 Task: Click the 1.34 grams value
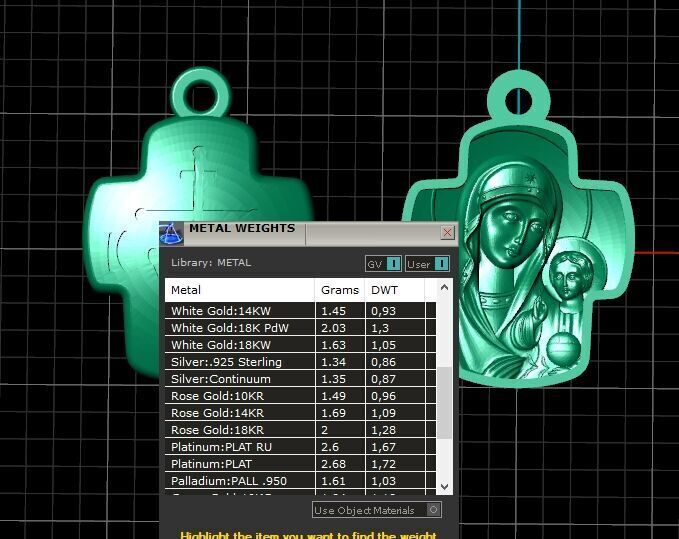333,362
